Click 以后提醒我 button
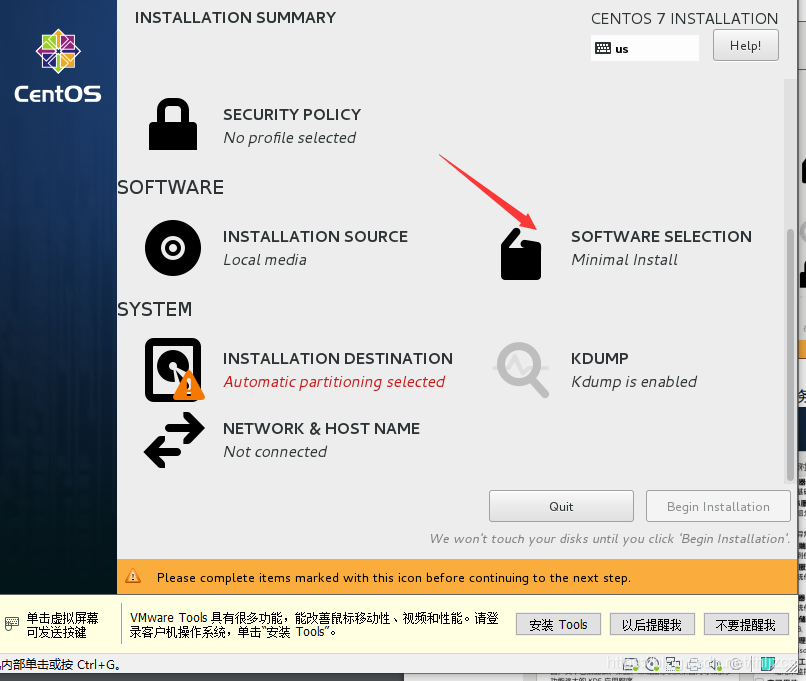806x681 pixels. [x=652, y=624]
